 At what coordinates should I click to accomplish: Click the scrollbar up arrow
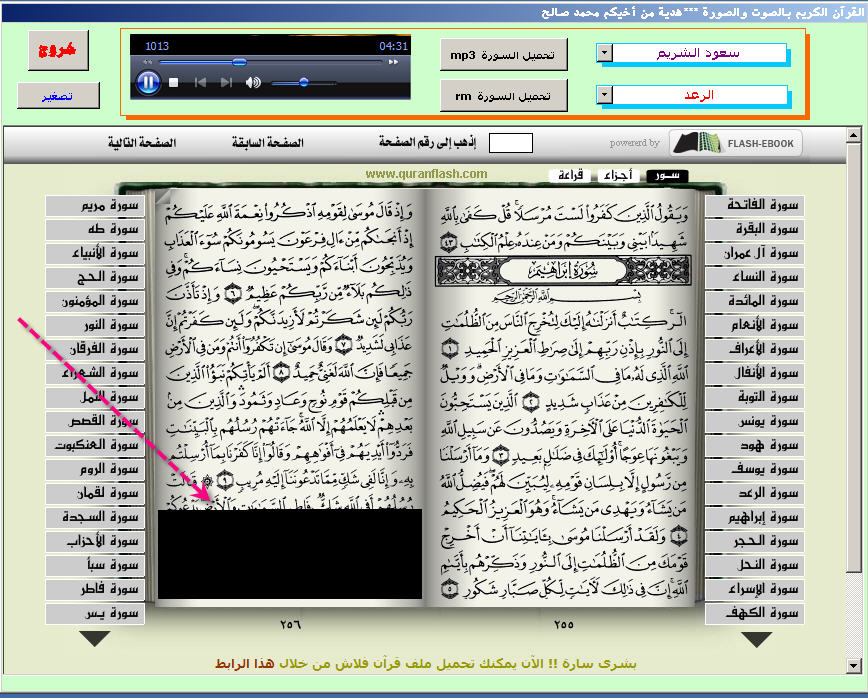854,135
